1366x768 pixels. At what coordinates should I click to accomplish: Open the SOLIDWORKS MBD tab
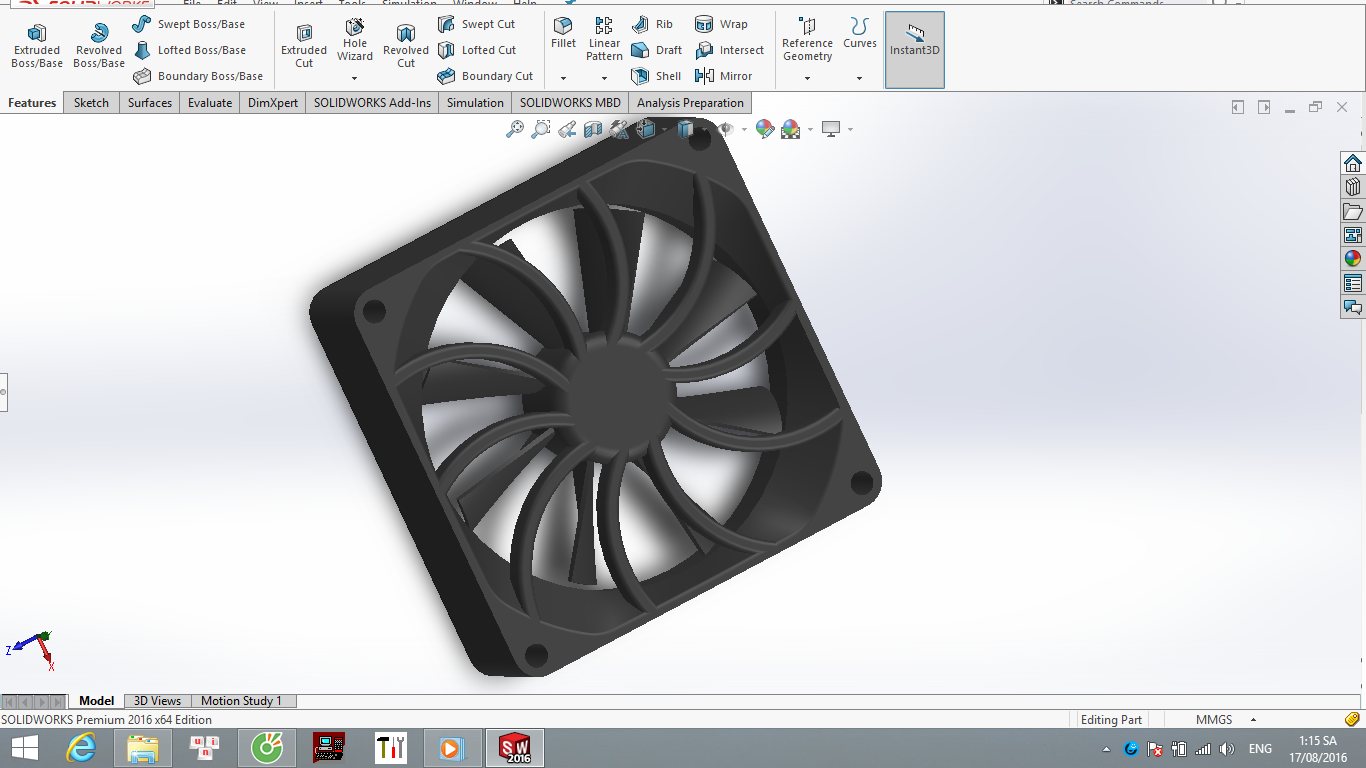click(570, 103)
